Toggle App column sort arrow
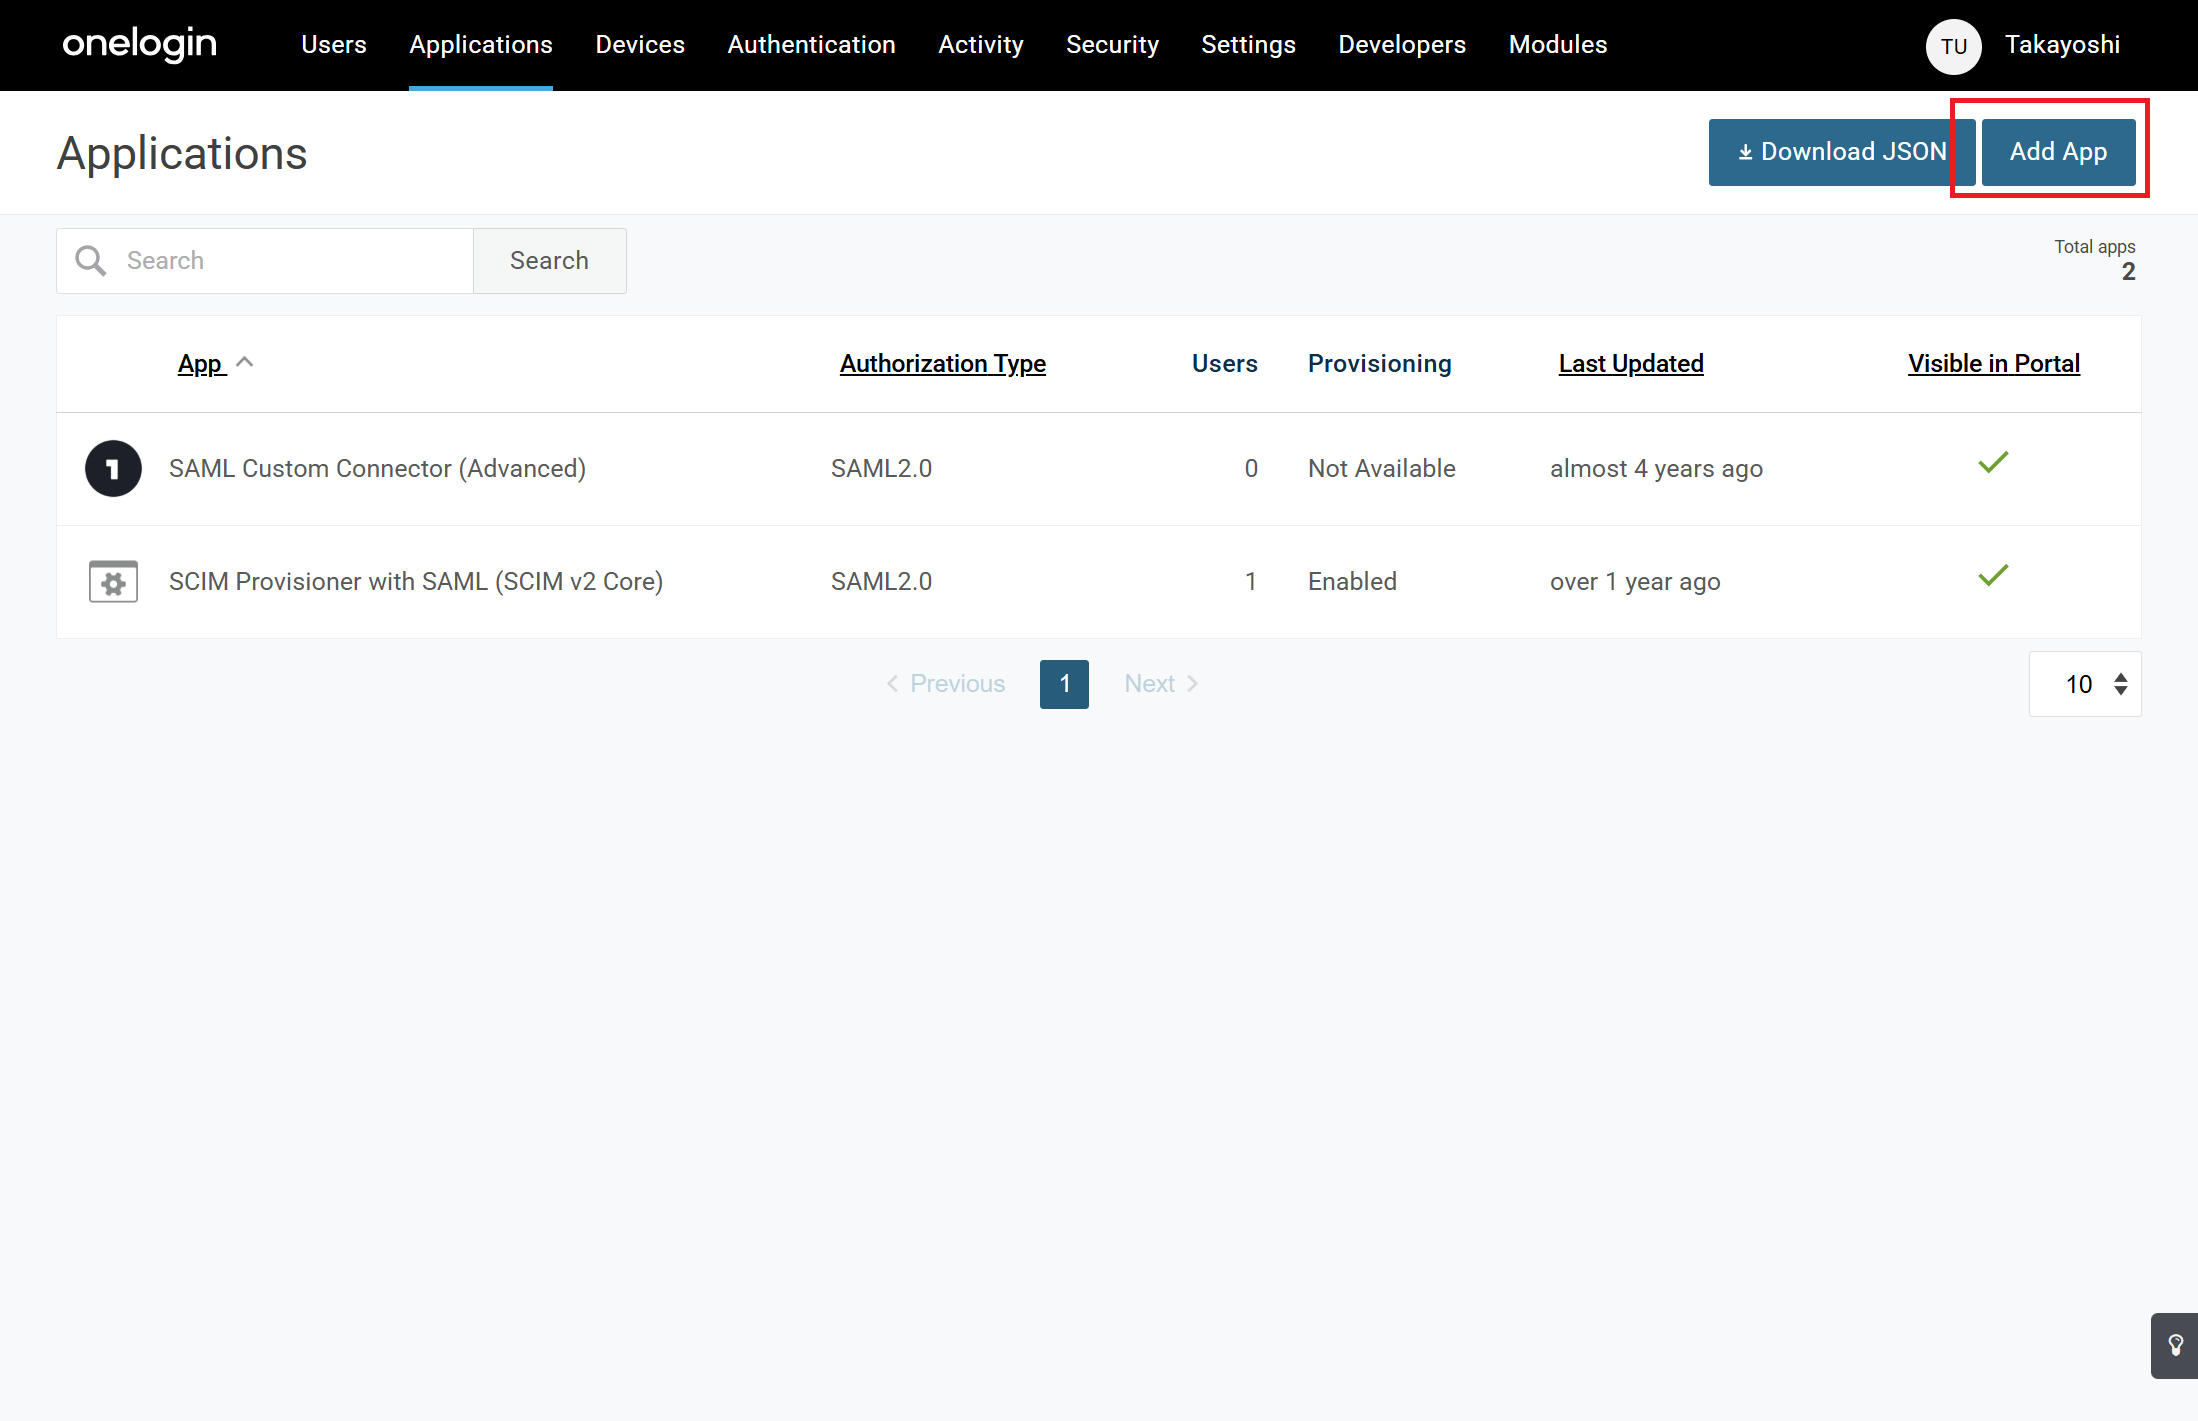 245,362
